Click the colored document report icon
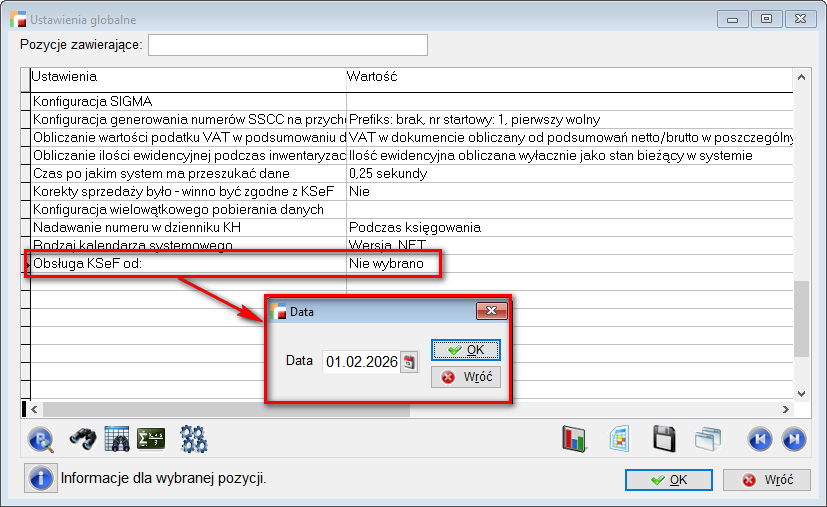The image size is (827, 507). click(619, 438)
